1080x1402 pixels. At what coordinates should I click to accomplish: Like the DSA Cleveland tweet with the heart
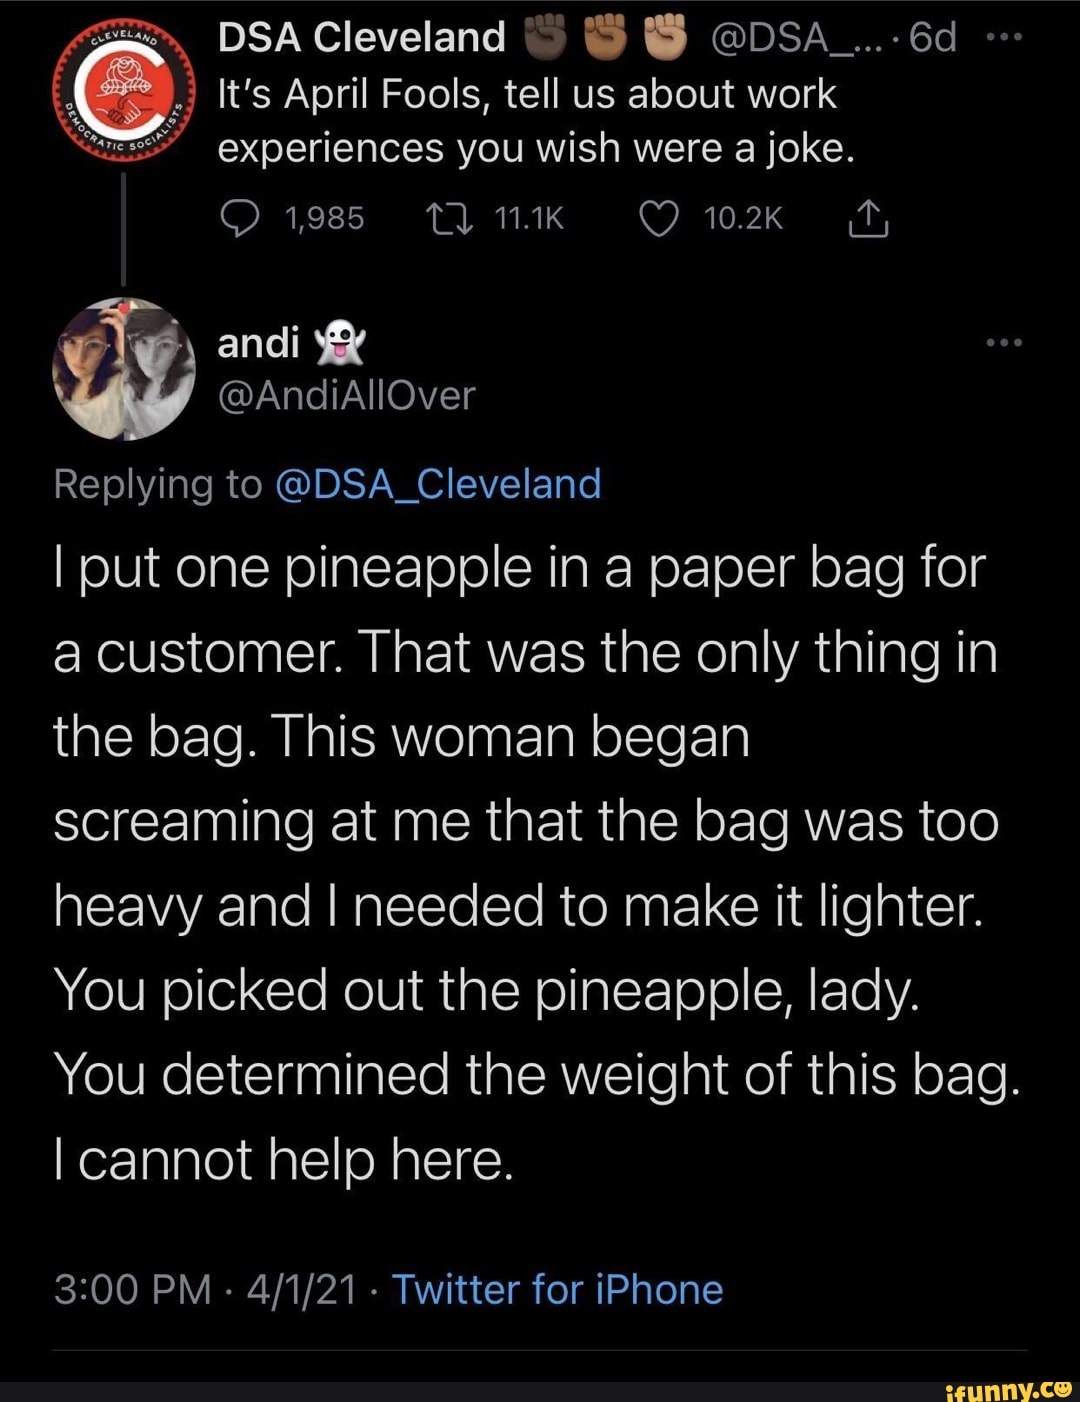[x=658, y=219]
